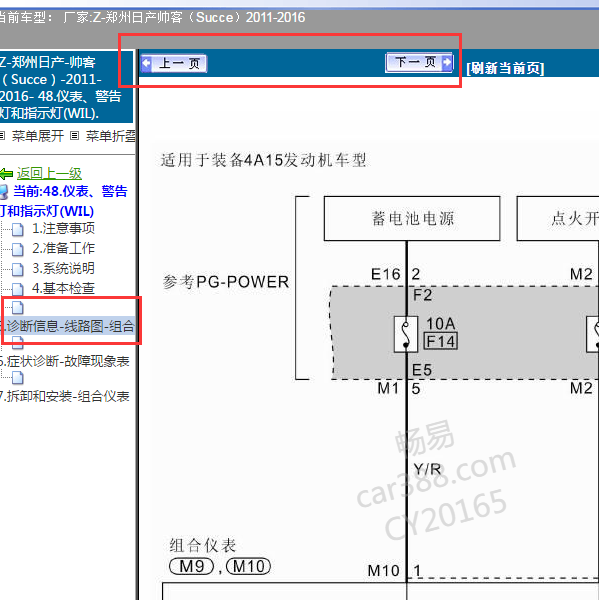
Task: Click the 点火开 box in the diagram
Action: pos(558,218)
